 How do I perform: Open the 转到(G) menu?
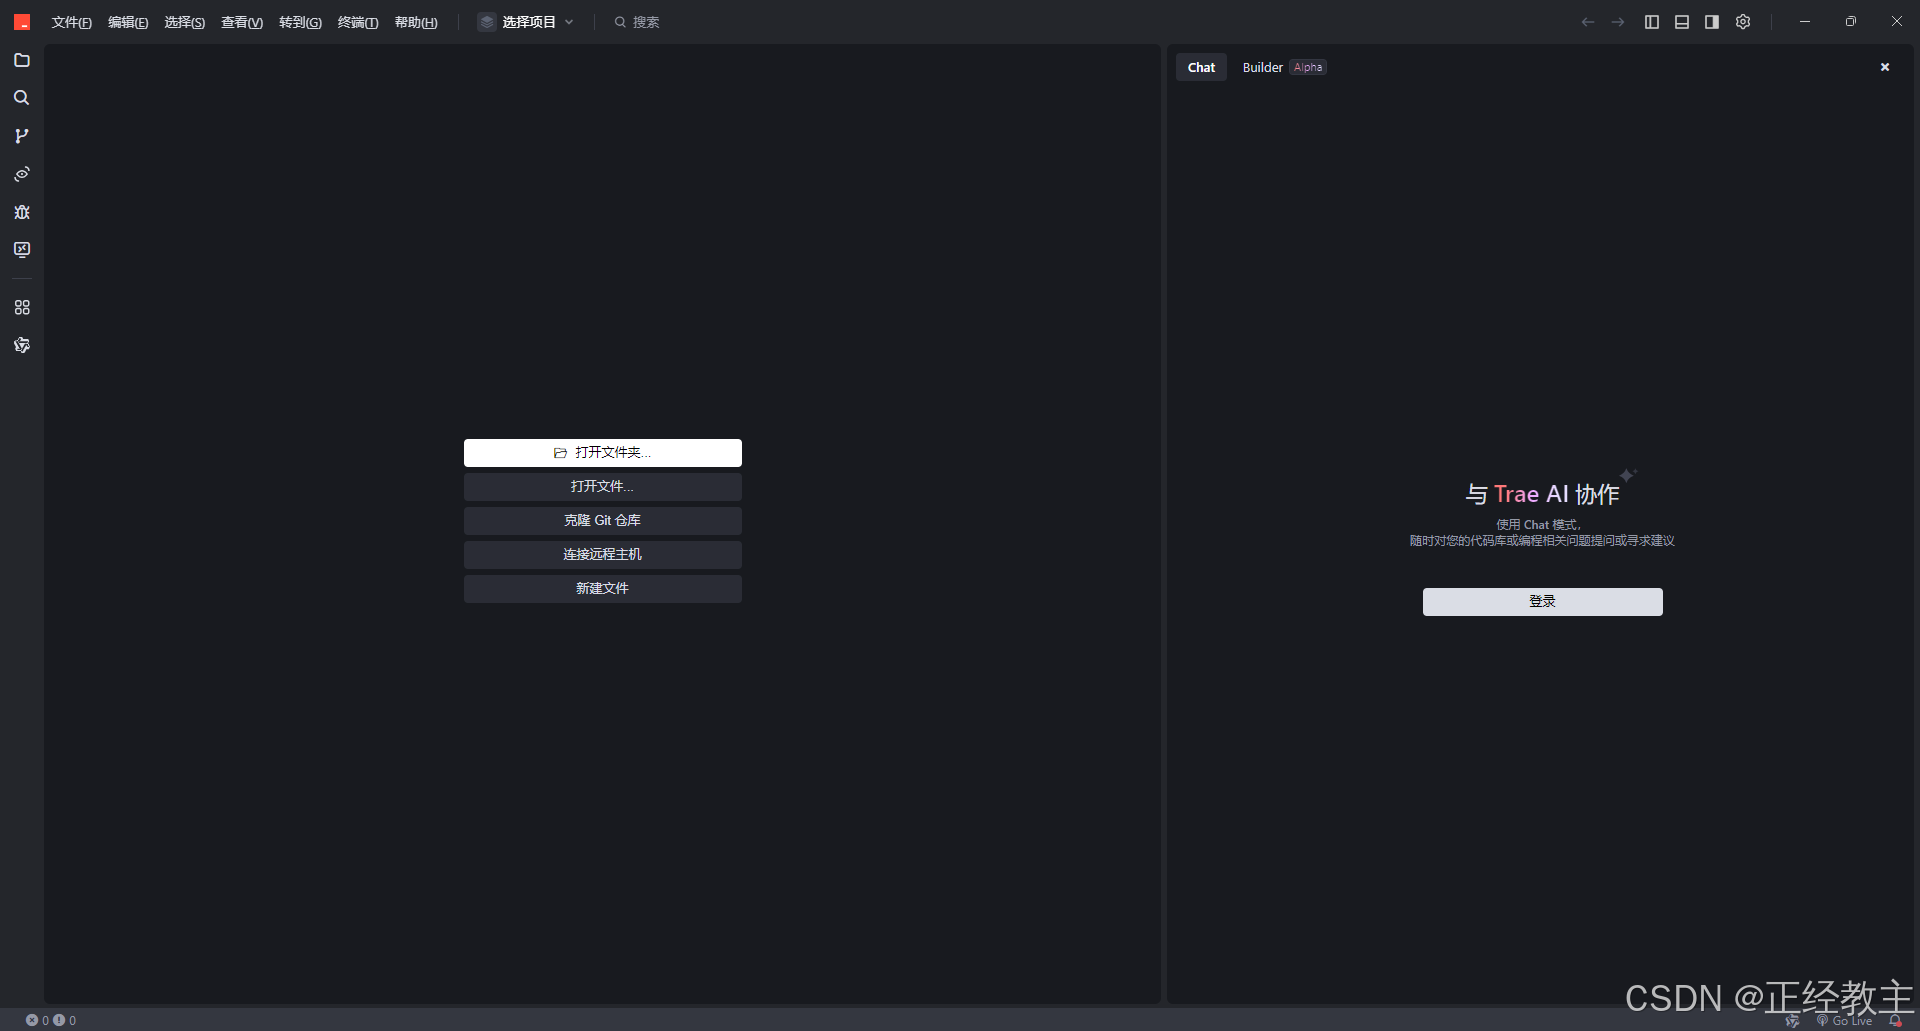[x=300, y=22]
